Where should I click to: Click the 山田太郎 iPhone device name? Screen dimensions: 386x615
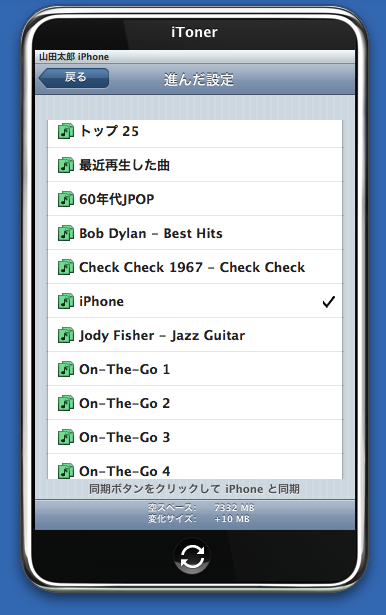point(74,57)
